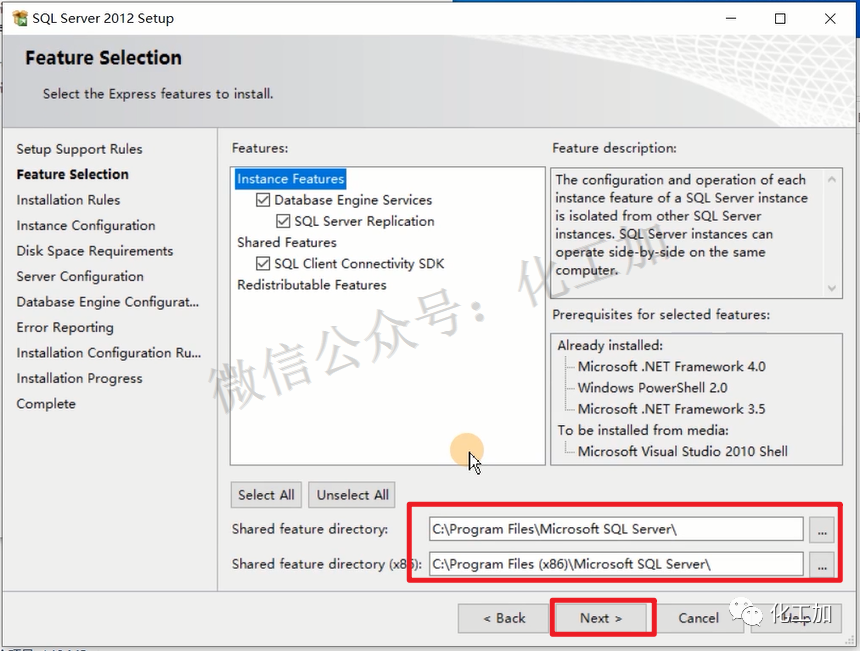Click Unselect All button

click(x=352, y=495)
